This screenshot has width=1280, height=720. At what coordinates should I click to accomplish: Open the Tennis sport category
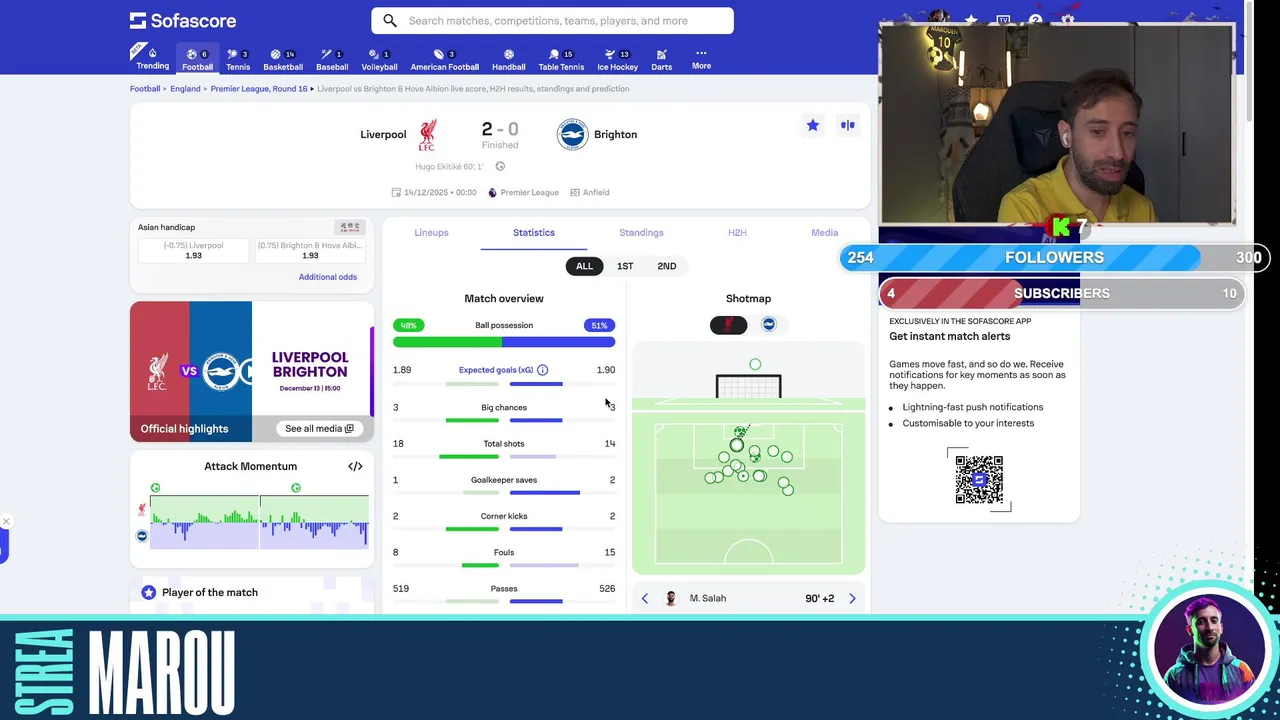pos(238,58)
